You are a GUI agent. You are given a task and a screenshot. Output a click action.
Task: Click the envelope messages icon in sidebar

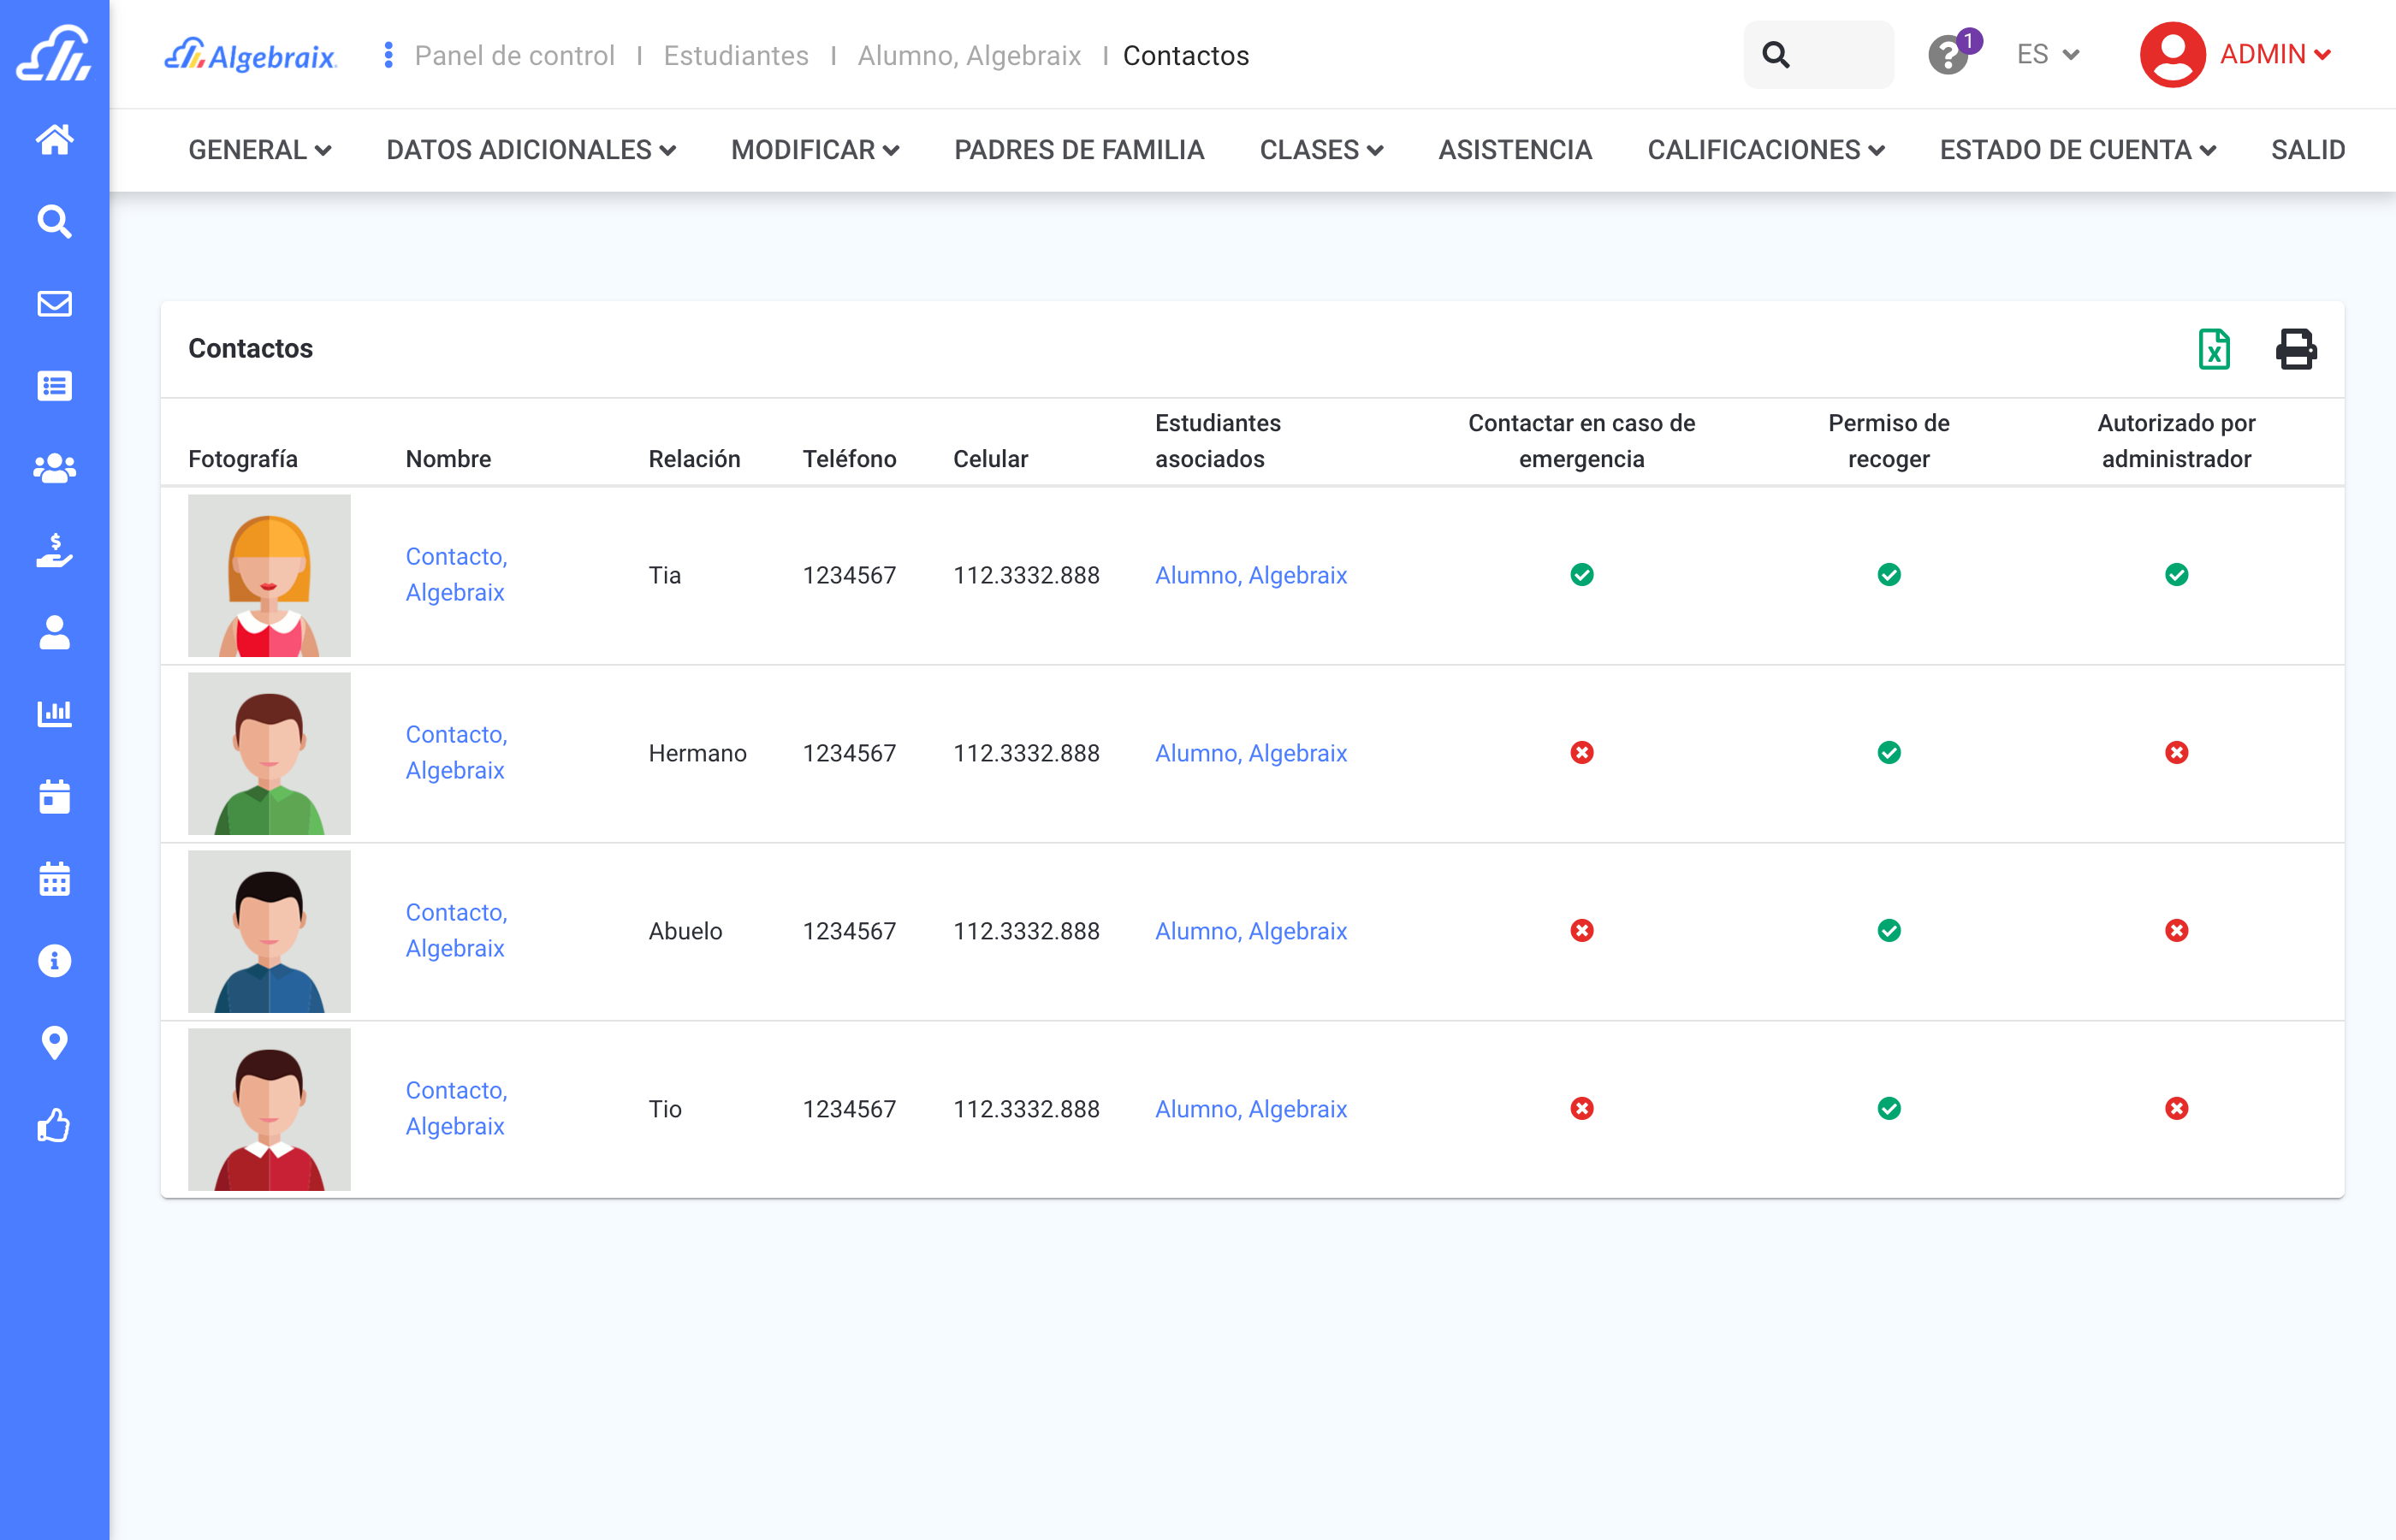point(54,303)
